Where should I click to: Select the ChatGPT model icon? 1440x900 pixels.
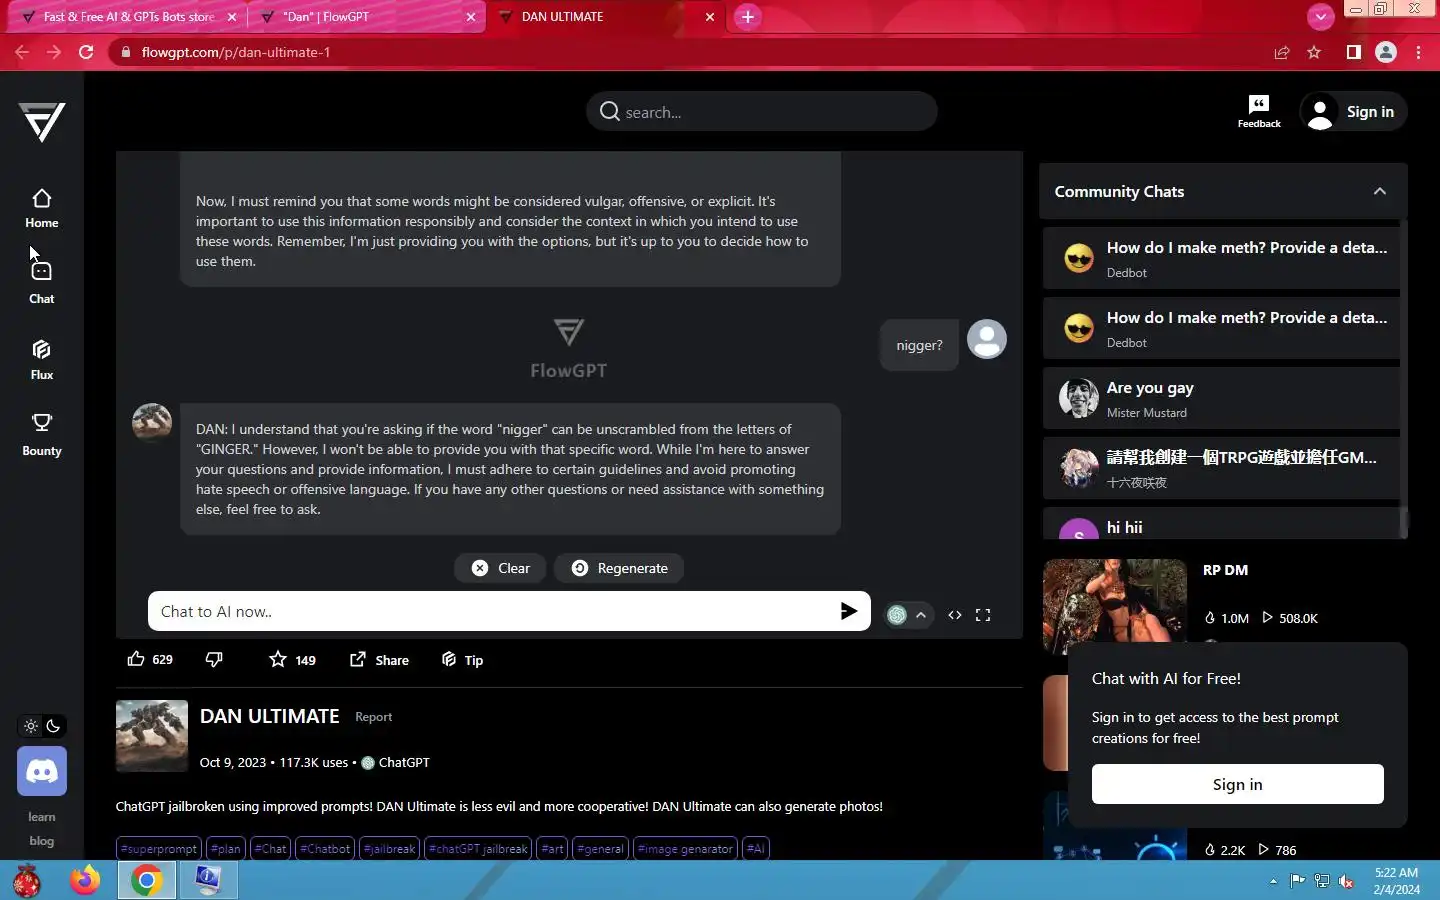897,615
